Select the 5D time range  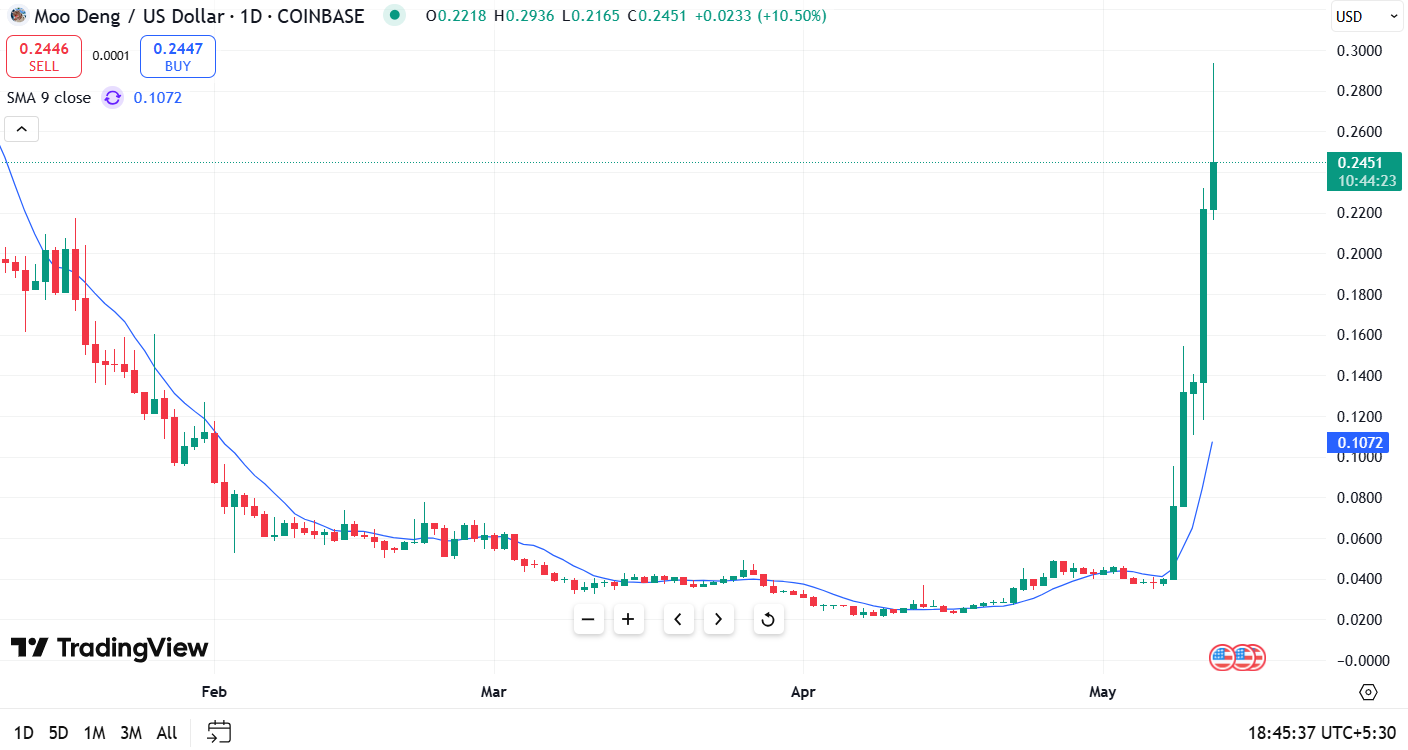tap(59, 733)
